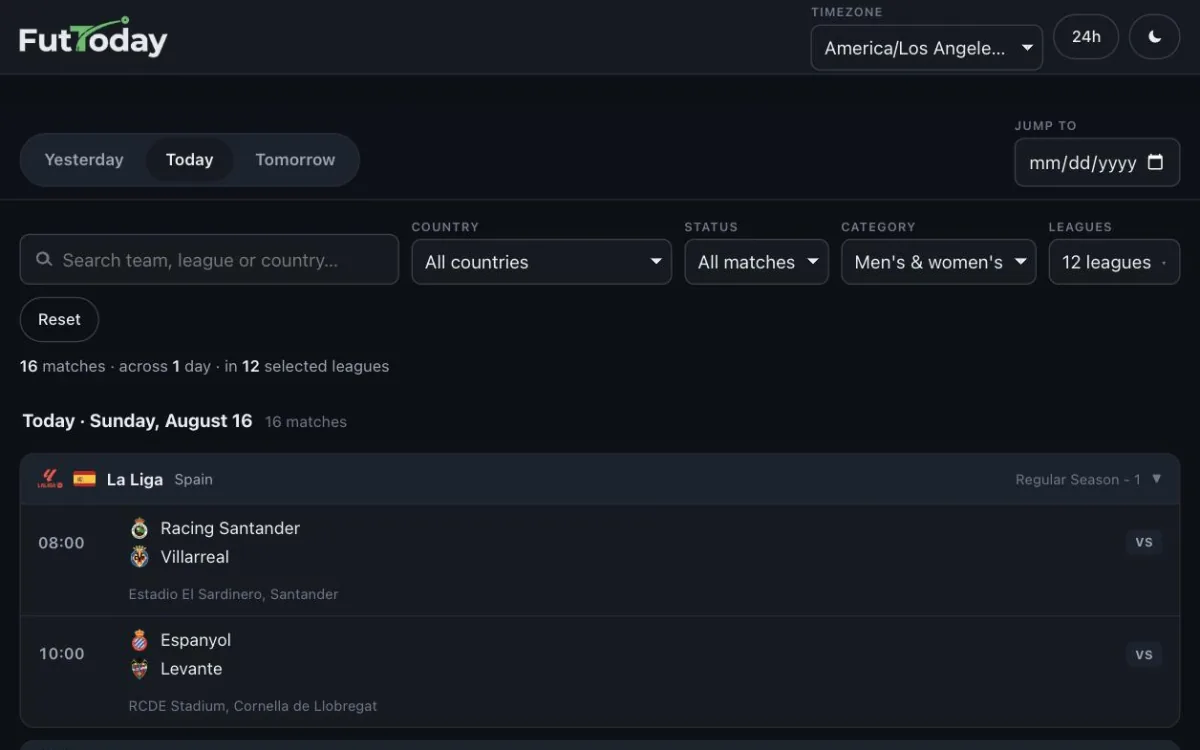This screenshot has height=750, width=1200.
Task: Switch to the Tomorrow tab
Action: tap(295, 160)
